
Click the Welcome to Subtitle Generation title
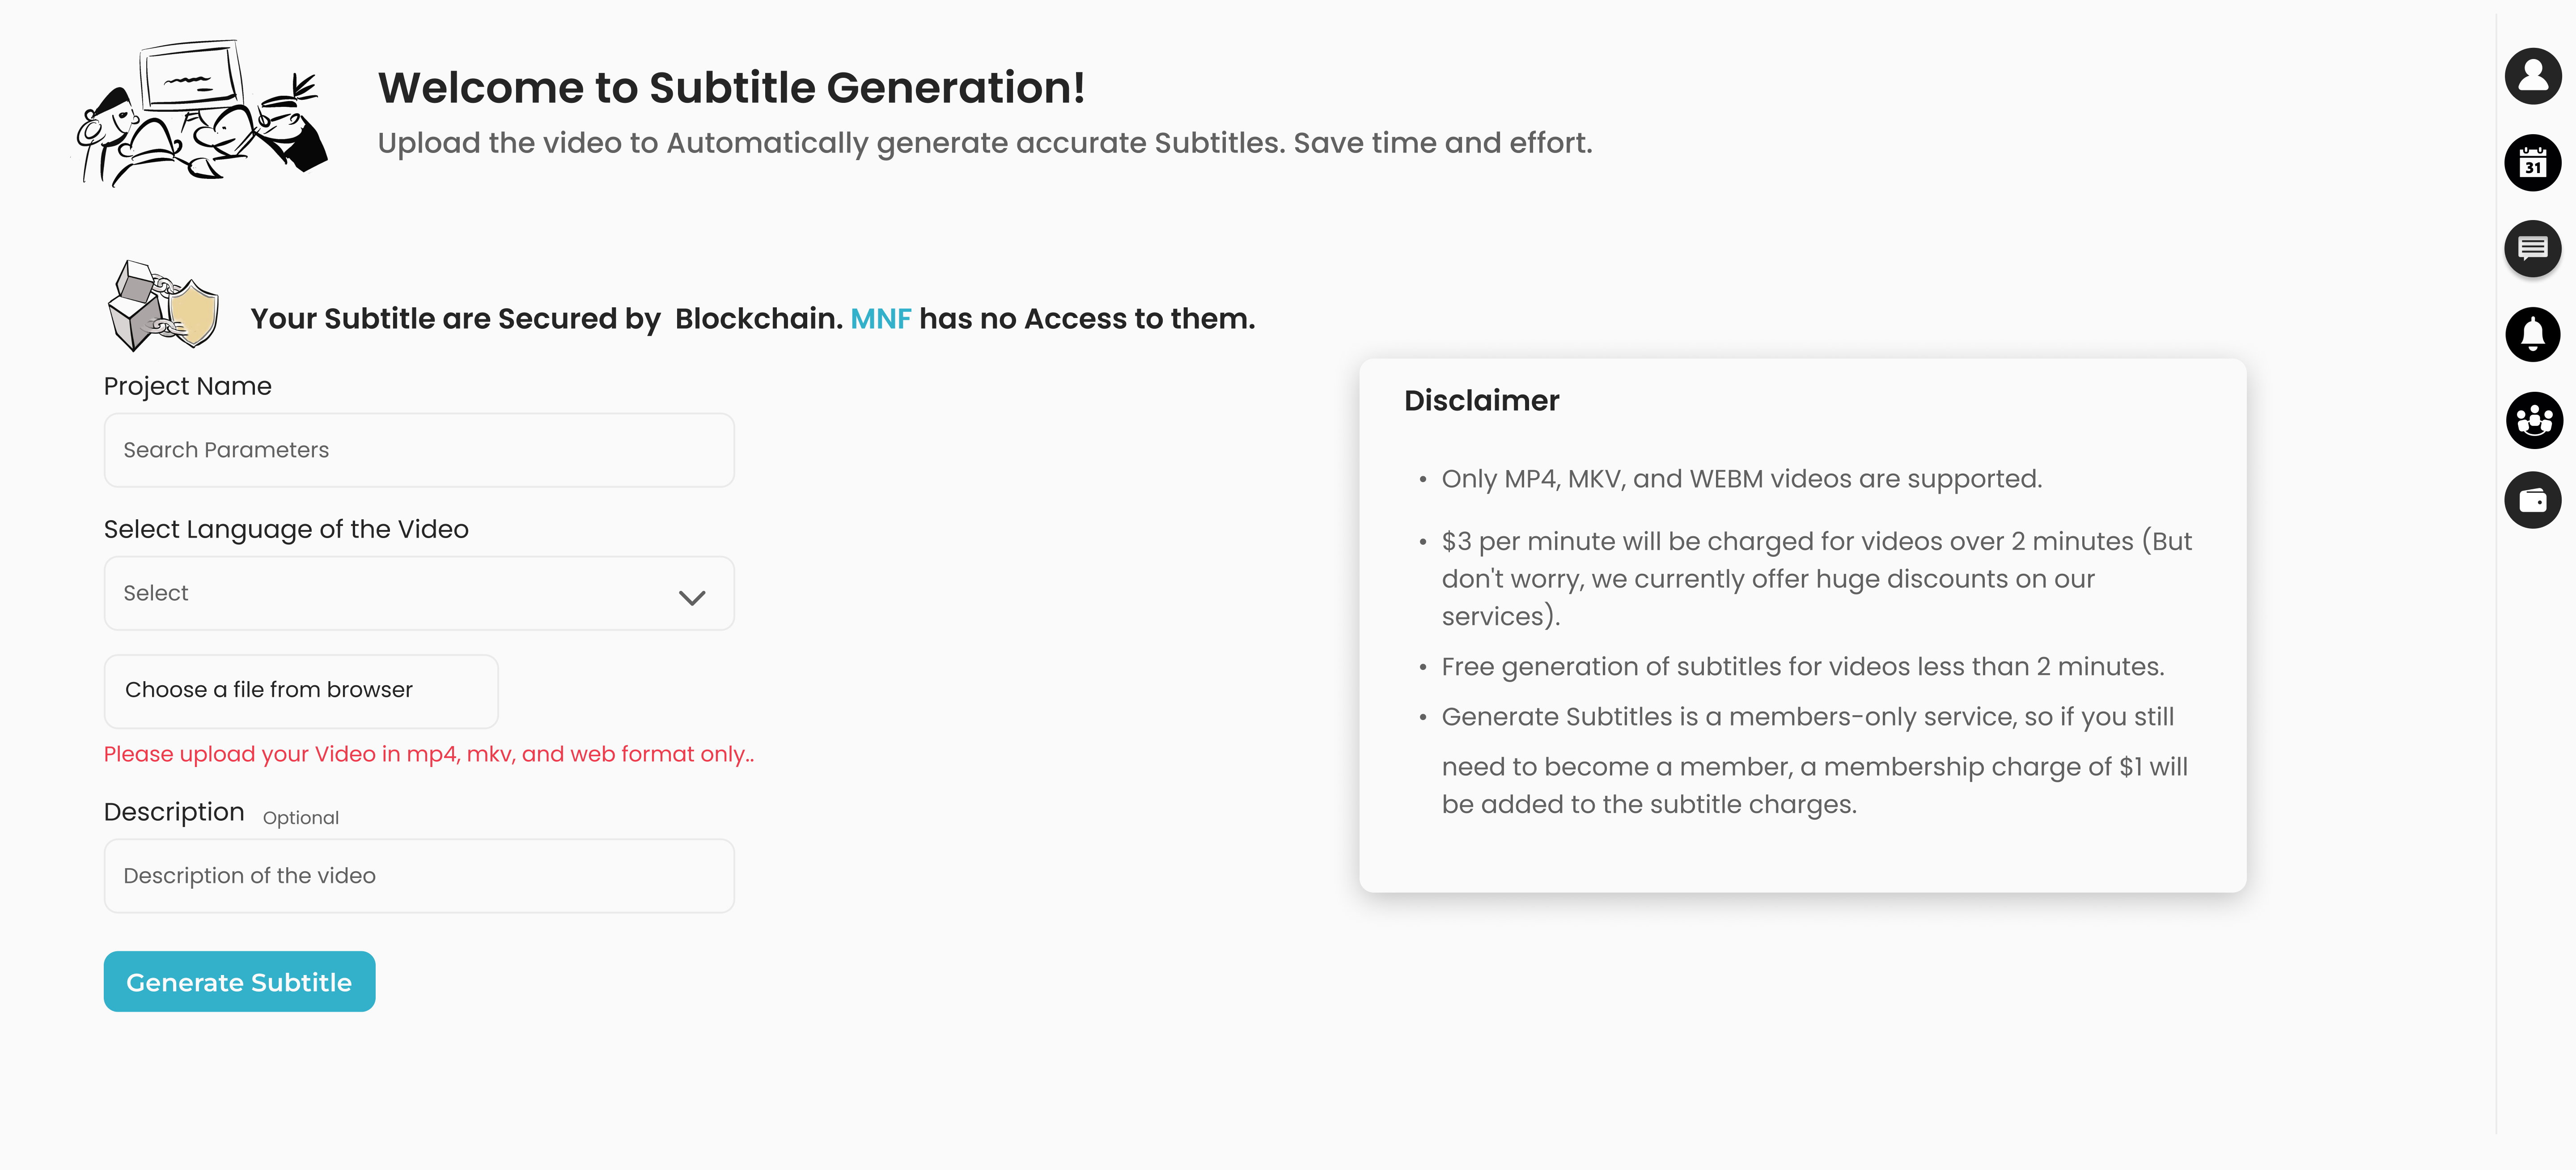click(731, 88)
